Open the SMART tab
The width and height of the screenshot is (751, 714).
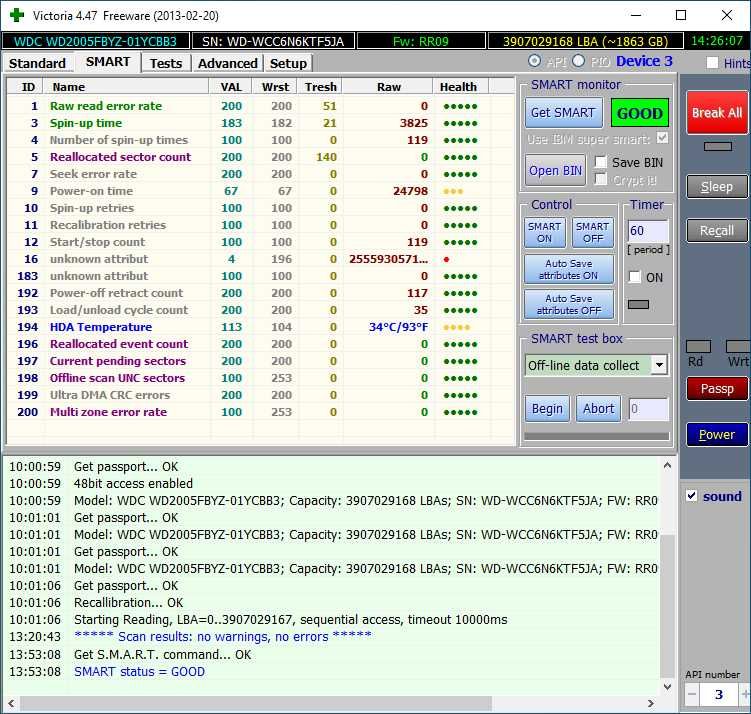pyautogui.click(x=108, y=62)
